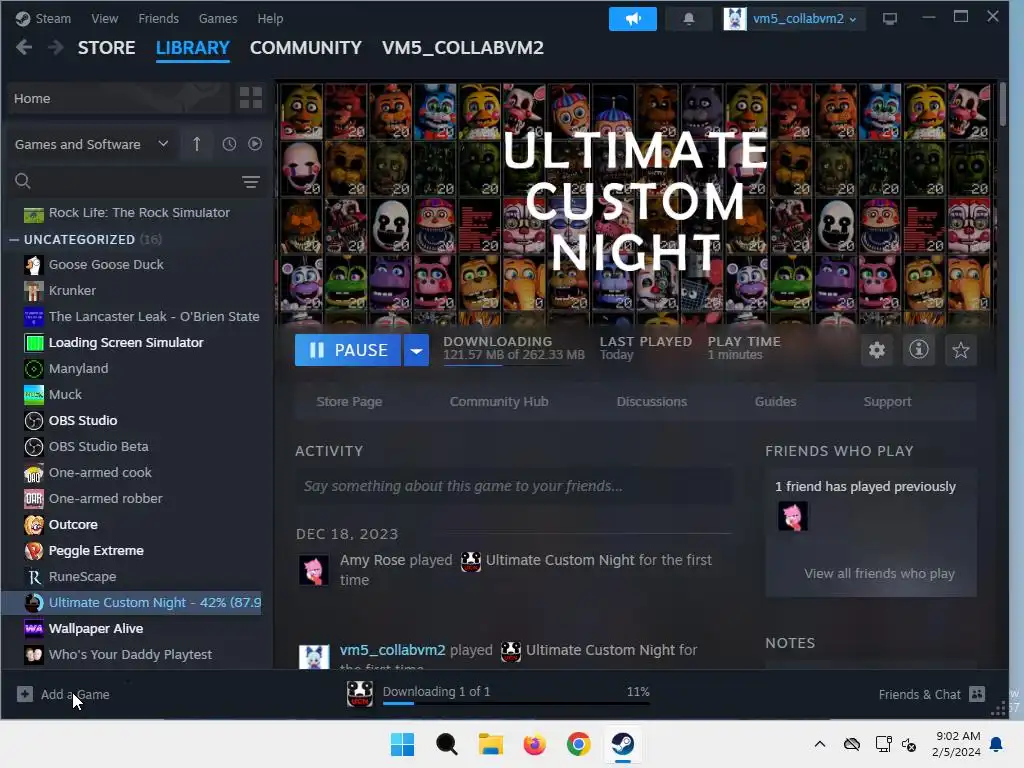The height and width of the screenshot is (768, 1024).
Task: Show hidden tray icons chevron
Action: (x=820, y=744)
